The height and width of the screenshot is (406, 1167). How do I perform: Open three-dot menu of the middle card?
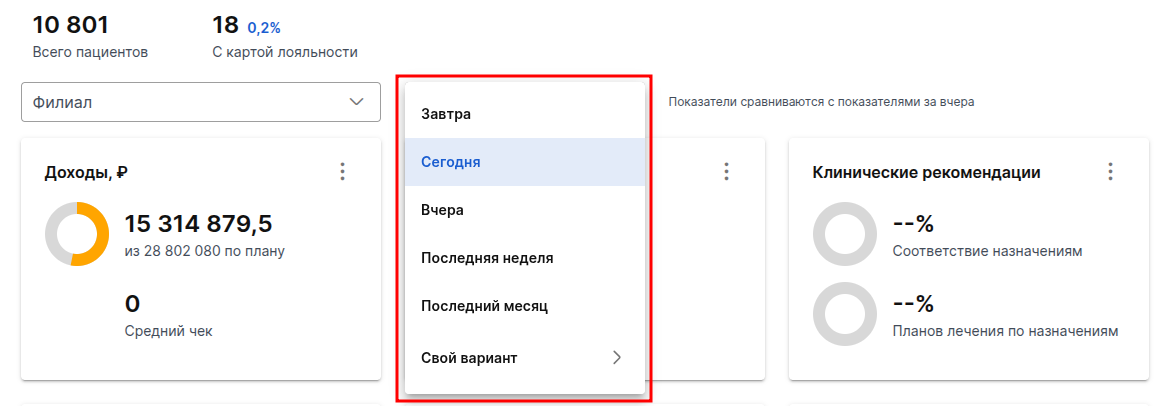(726, 172)
